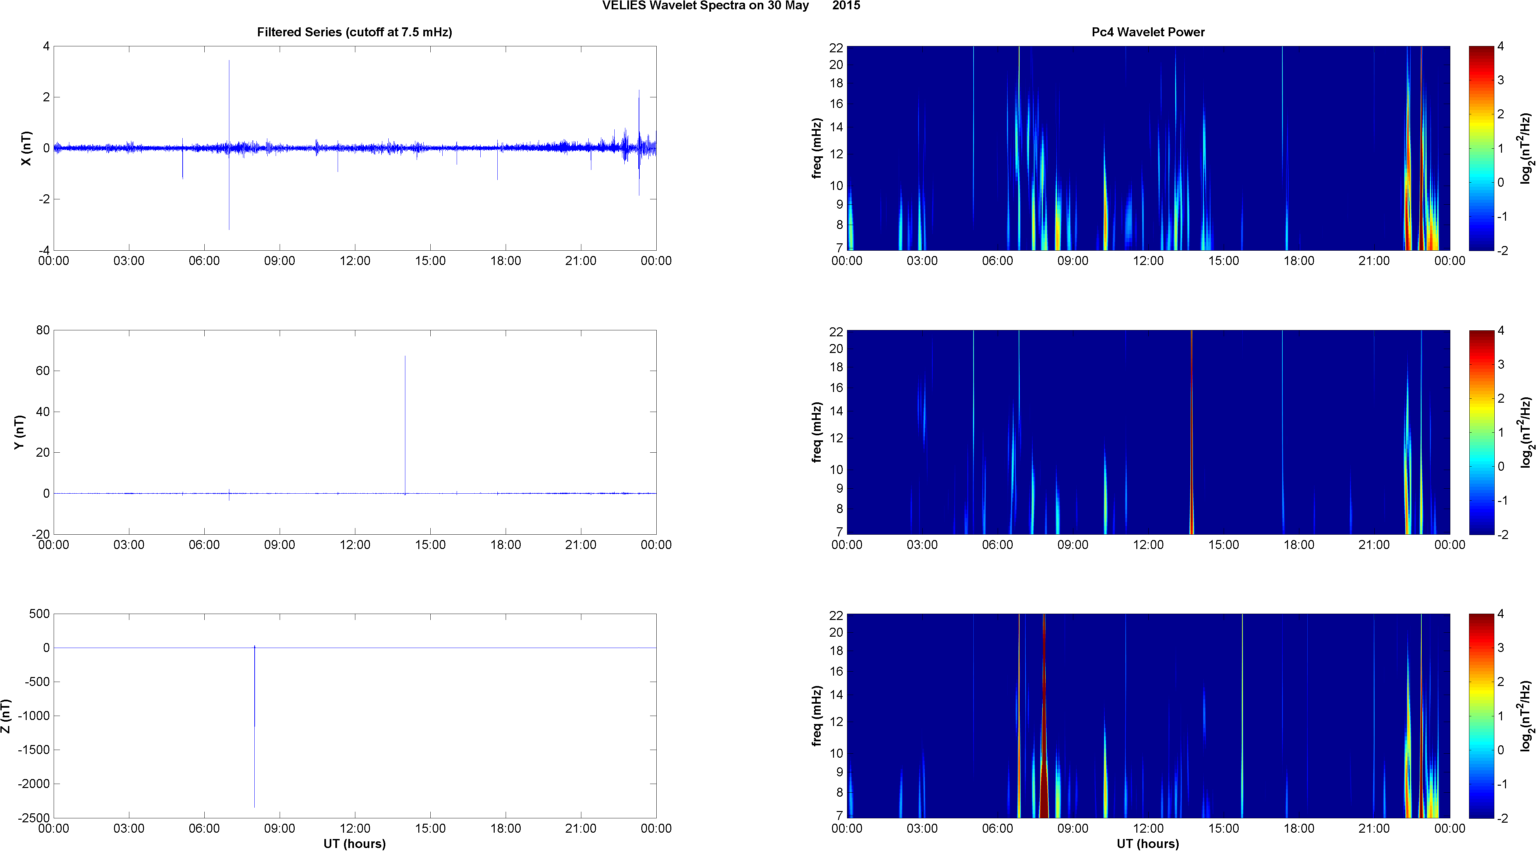This screenshot has height=851, width=1536.
Task: Click the 'log2(nT²/Hz)' label beside the bottom color bar
Action: [x=1526, y=716]
